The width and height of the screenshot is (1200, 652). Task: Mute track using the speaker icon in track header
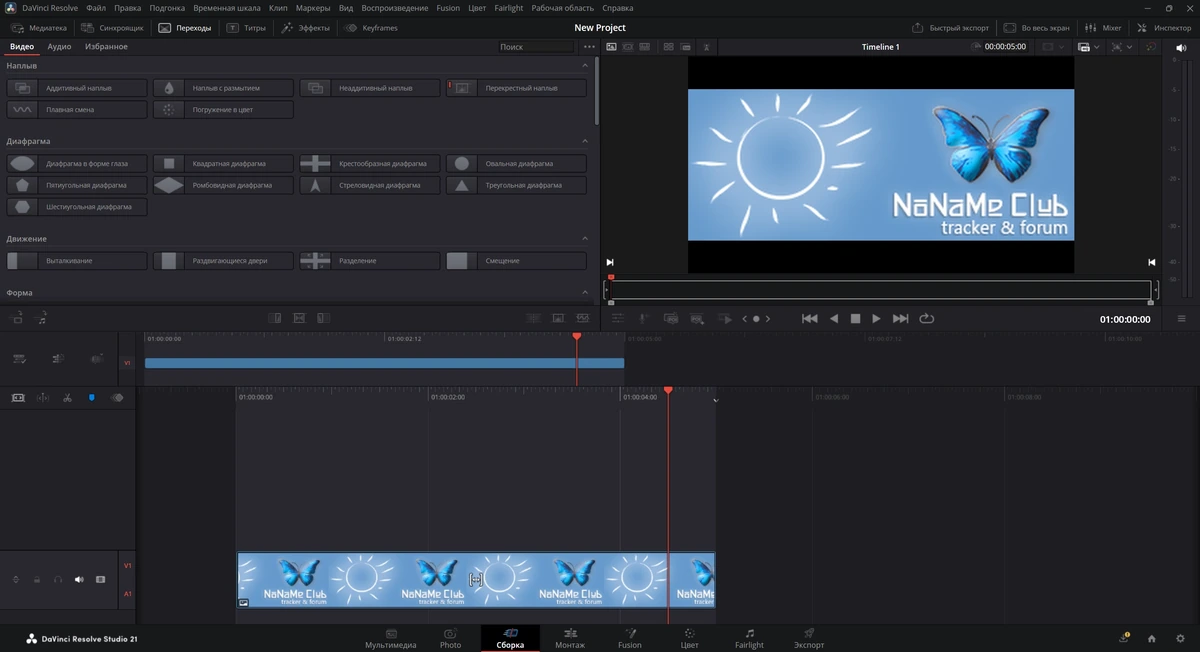pos(79,580)
